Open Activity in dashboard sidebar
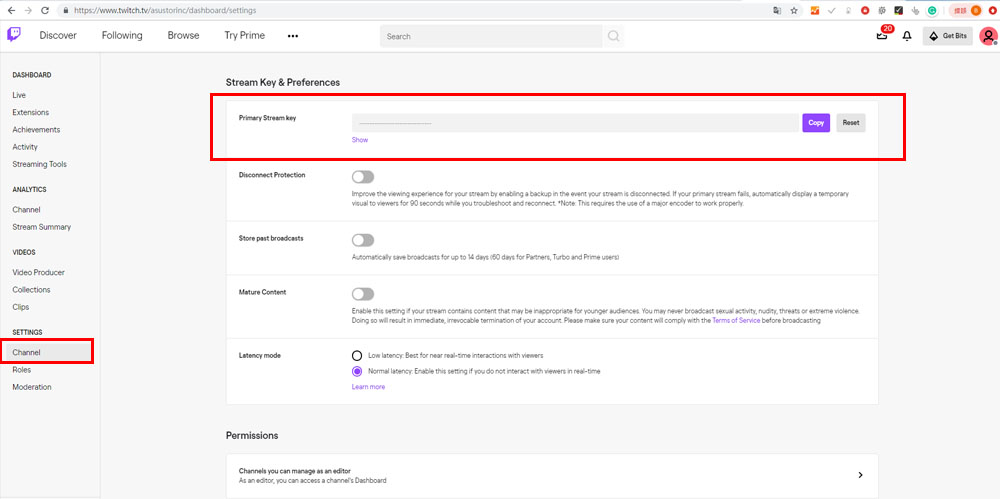1000x499 pixels. click(25, 147)
